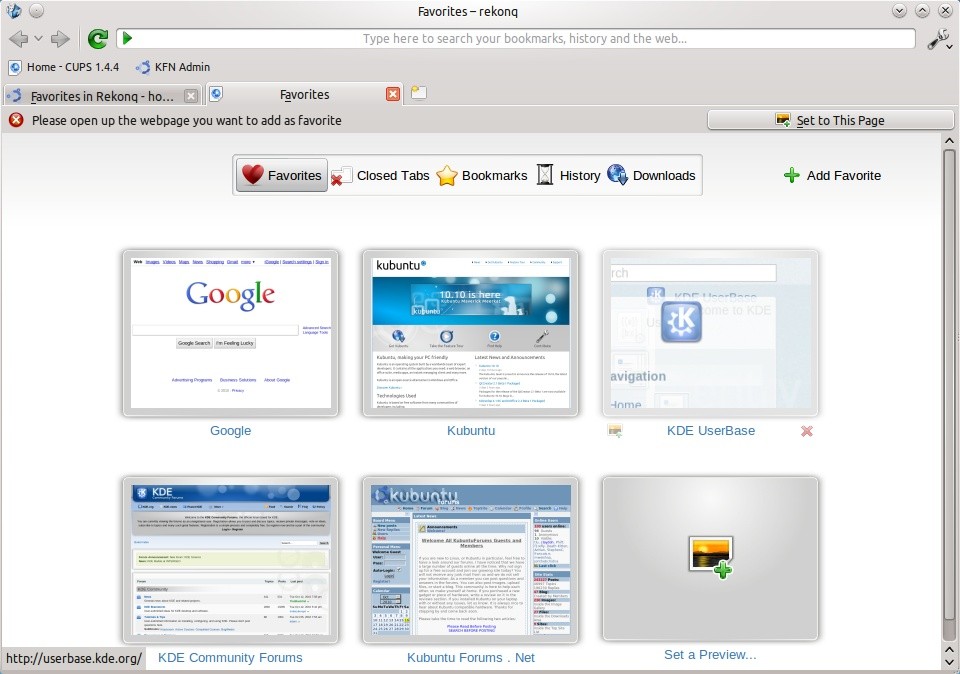Go back with the back arrow

18,39
